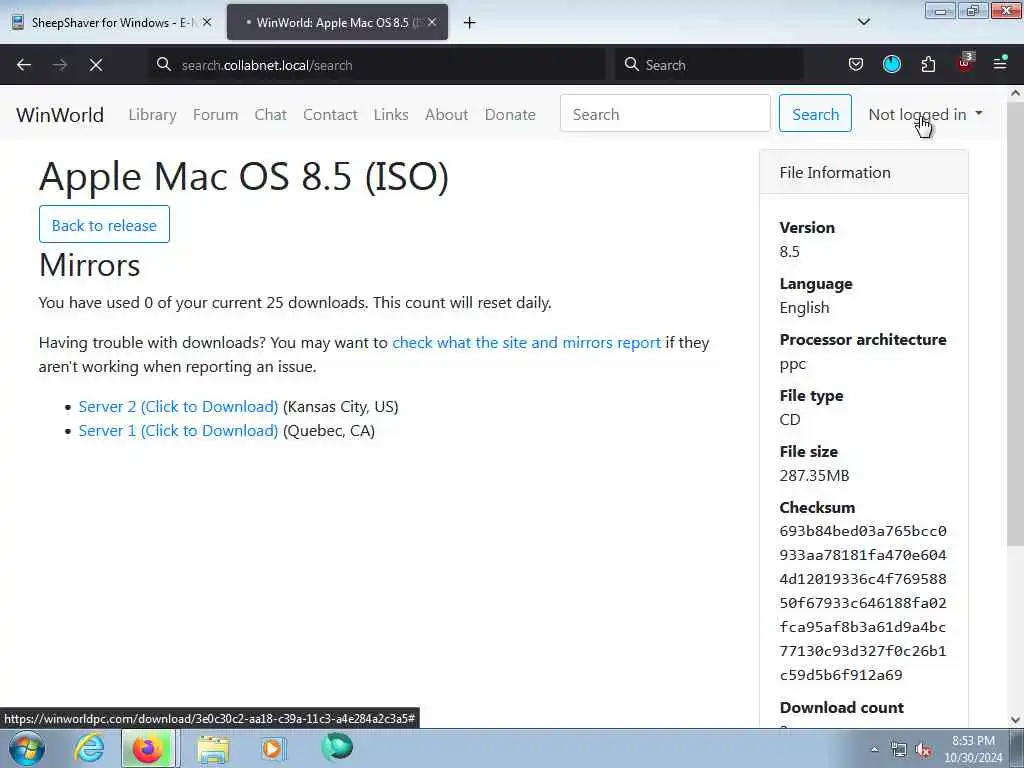Open the Links nav item
This screenshot has height=768, width=1024.
pyautogui.click(x=391, y=114)
